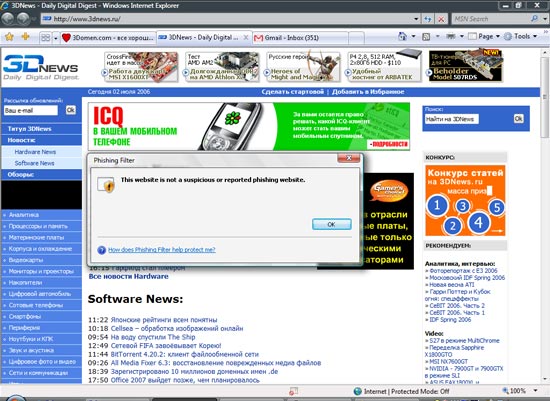Open the Print dropdown arrow

[462, 36]
